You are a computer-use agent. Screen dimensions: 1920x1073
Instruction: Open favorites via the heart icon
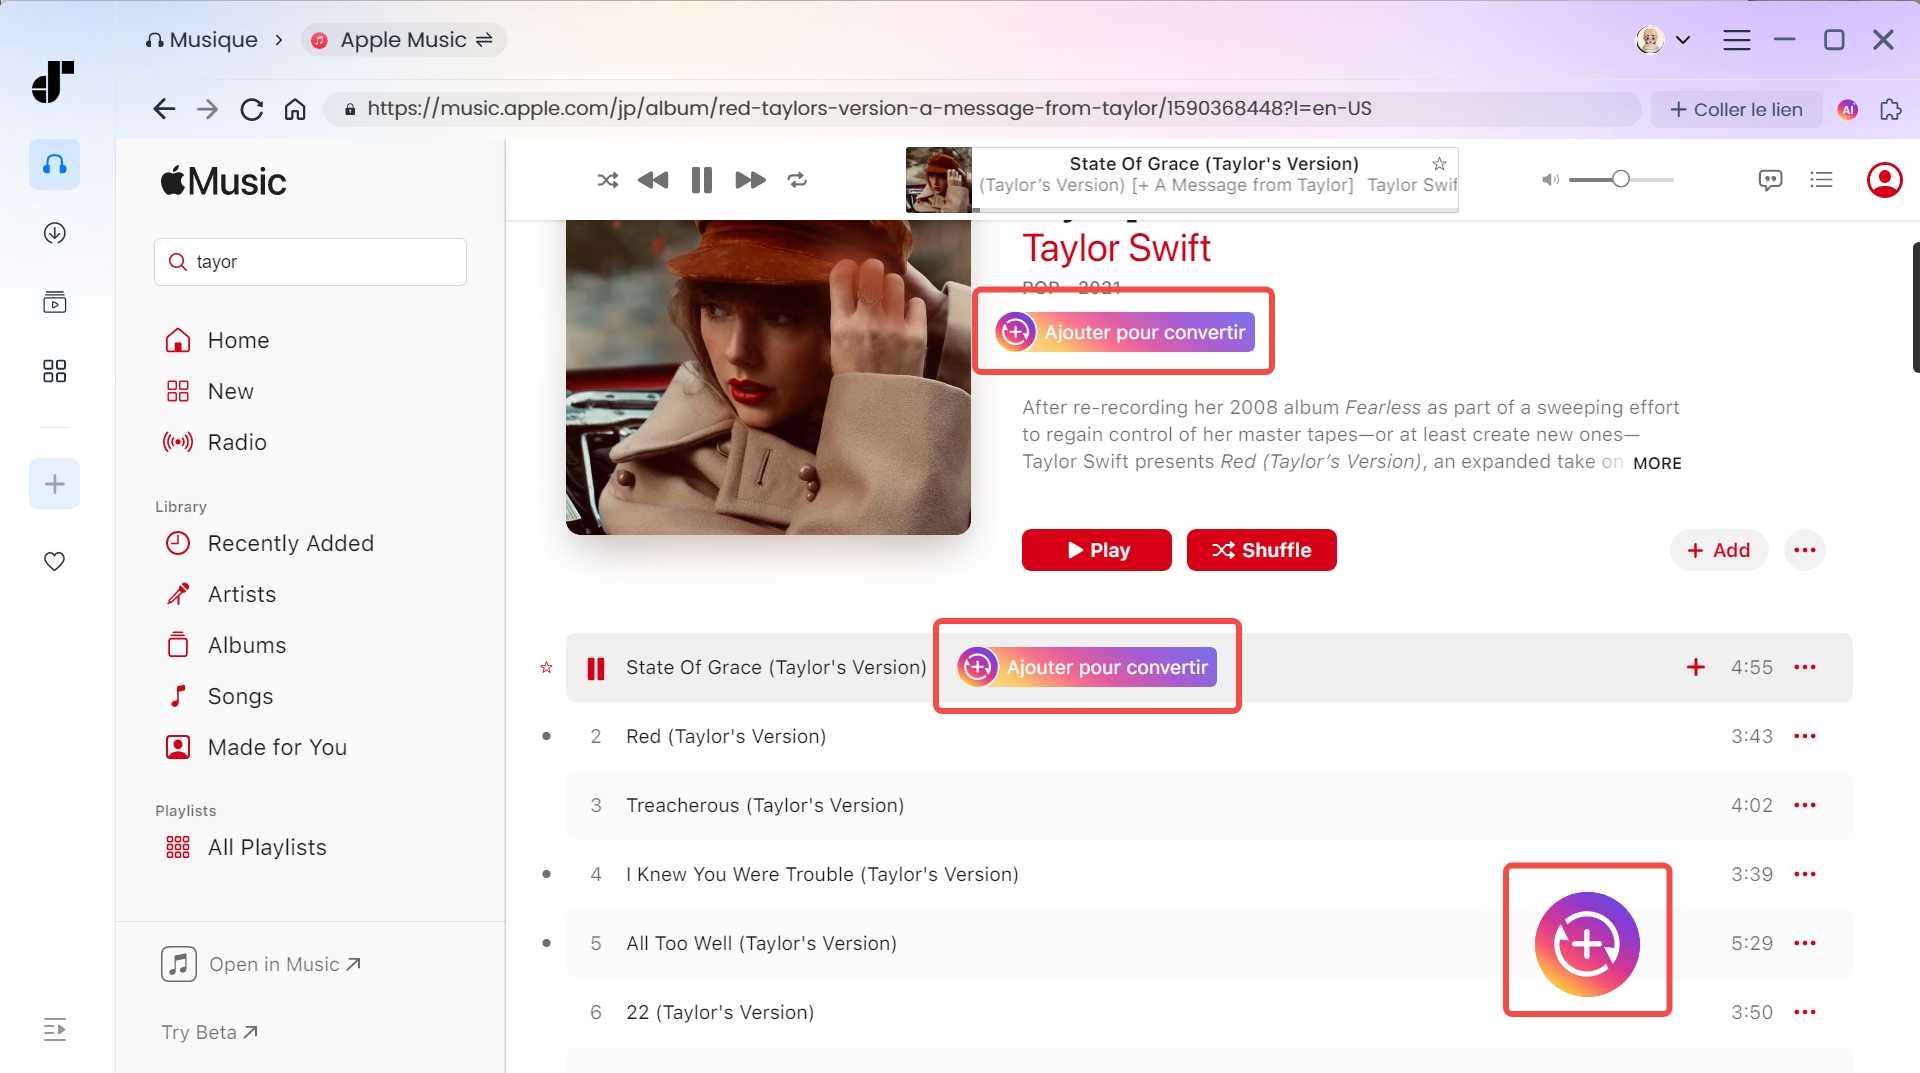[x=54, y=561]
